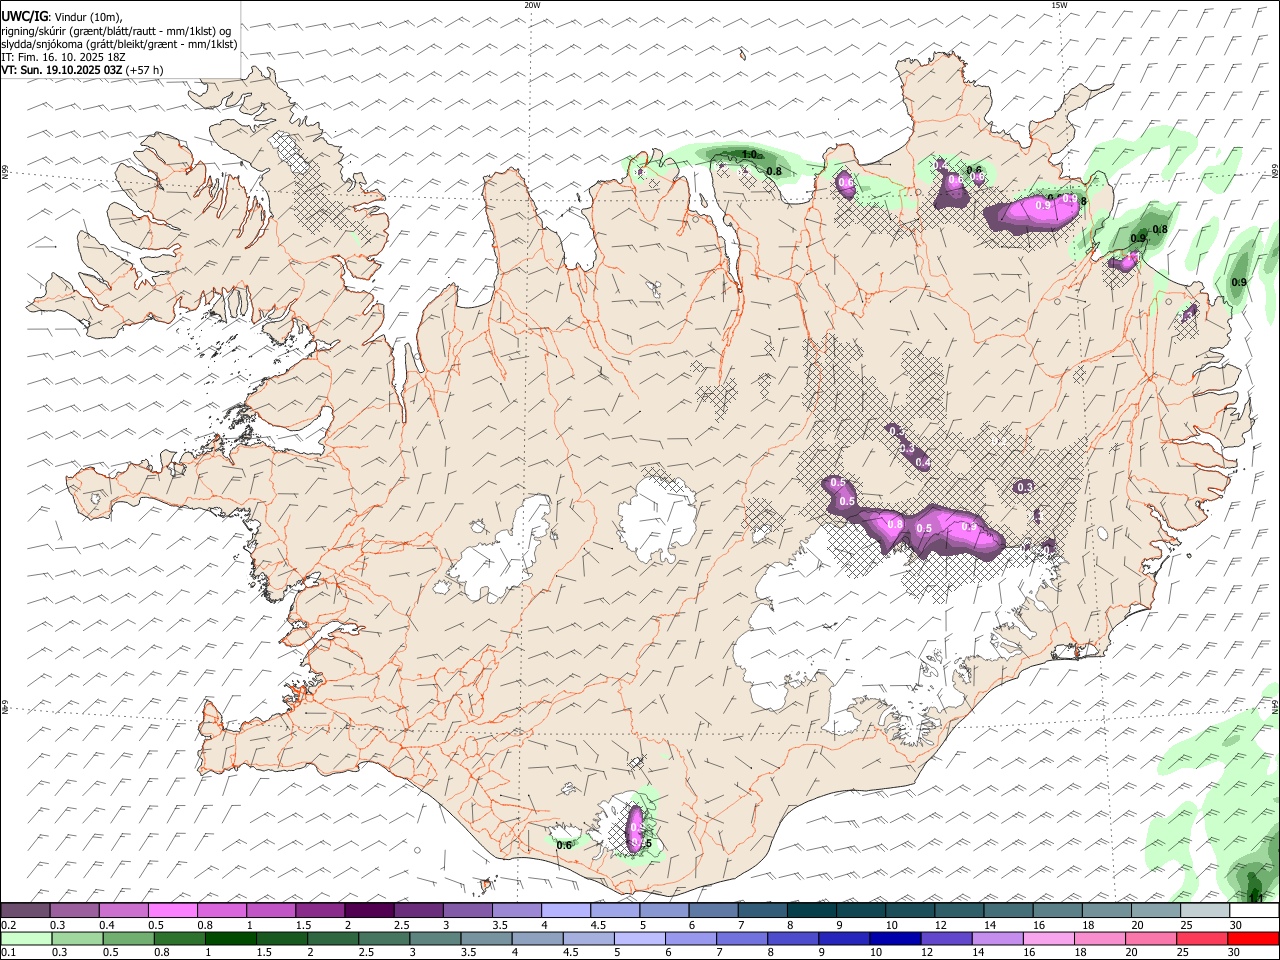Click the teal snow swatch labeled 12
The image size is (1280, 960).
pyautogui.click(x=959, y=910)
